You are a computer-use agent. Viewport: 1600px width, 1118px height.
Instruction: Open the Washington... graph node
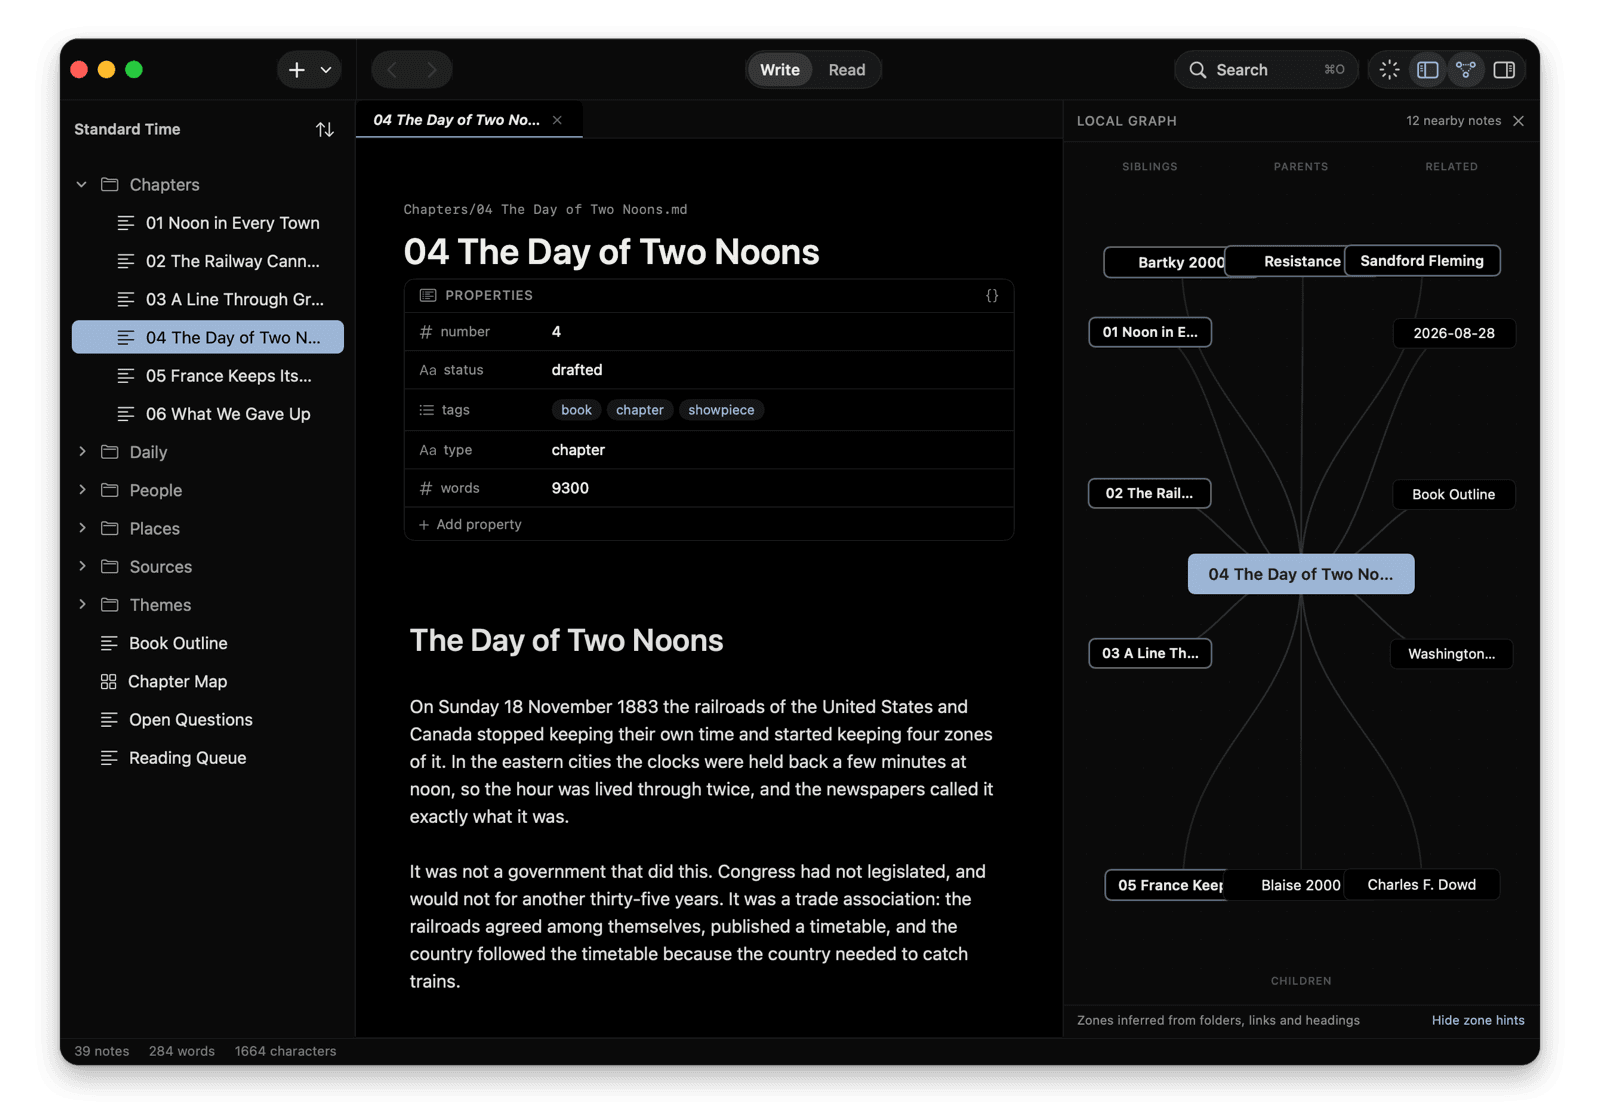click(x=1451, y=654)
